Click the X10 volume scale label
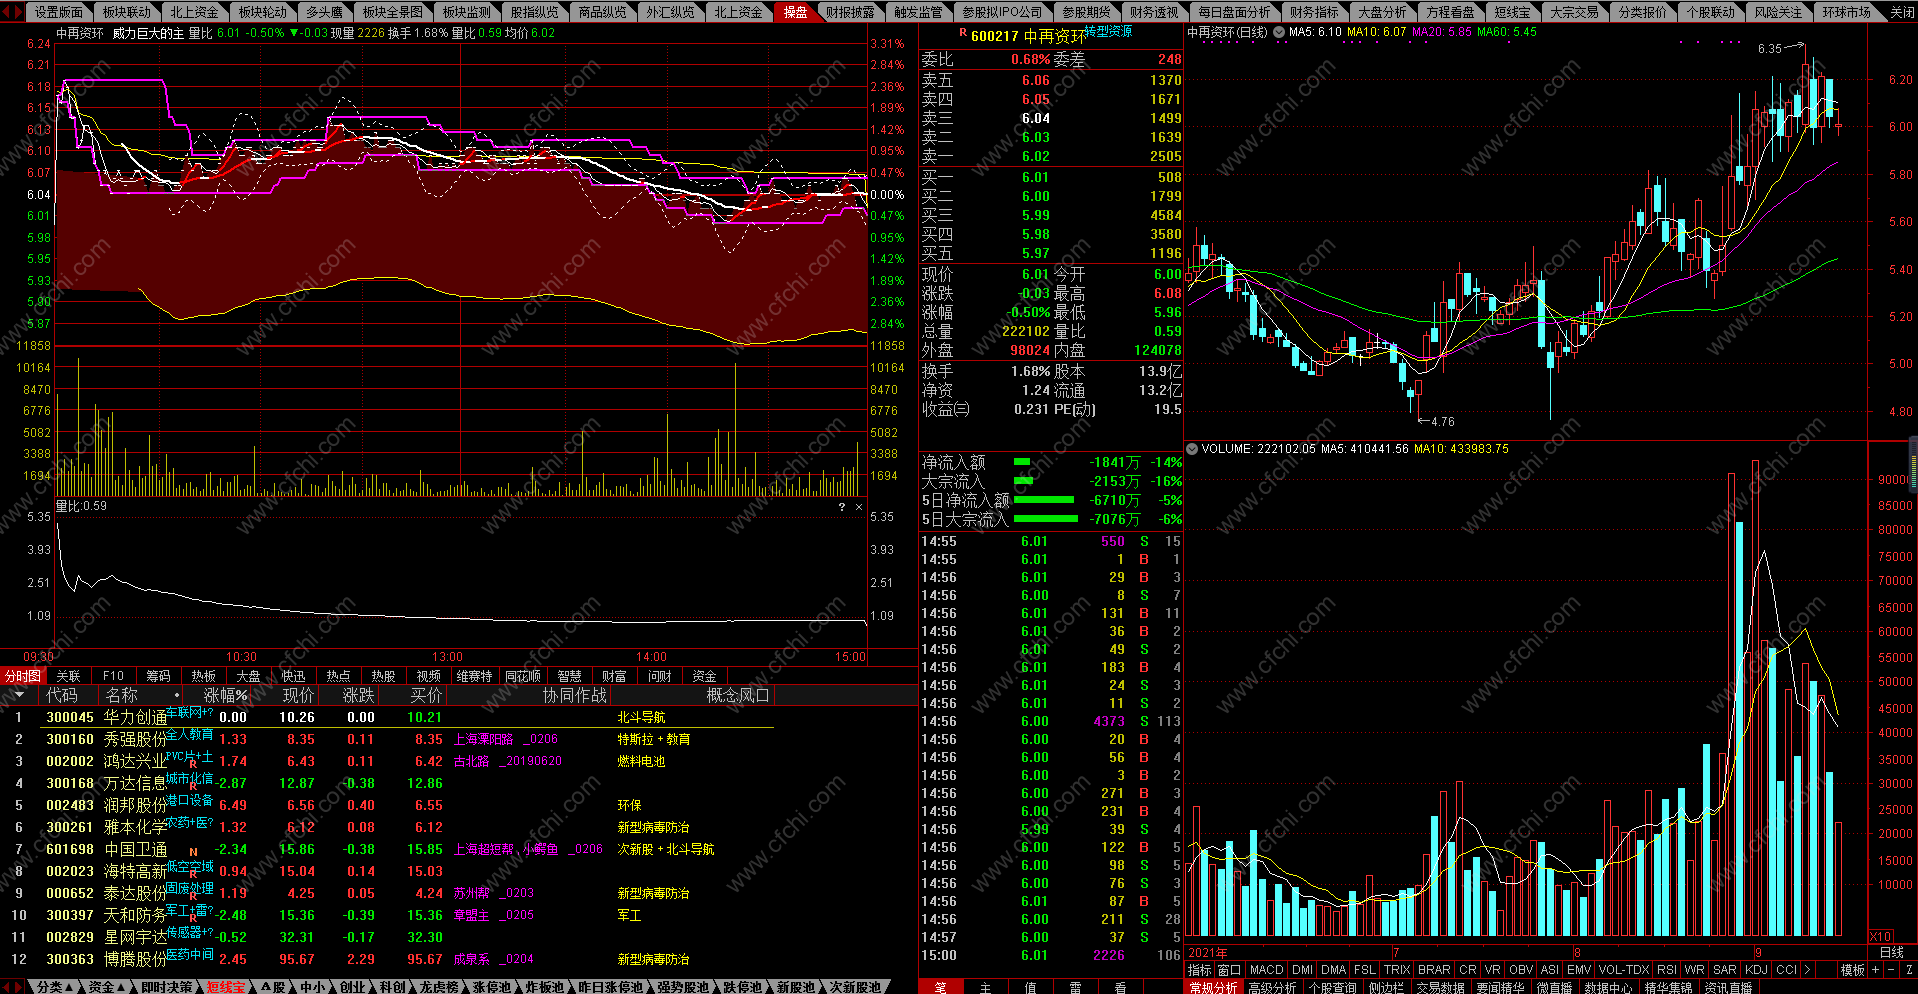The width and height of the screenshot is (1918, 994). tap(1880, 937)
